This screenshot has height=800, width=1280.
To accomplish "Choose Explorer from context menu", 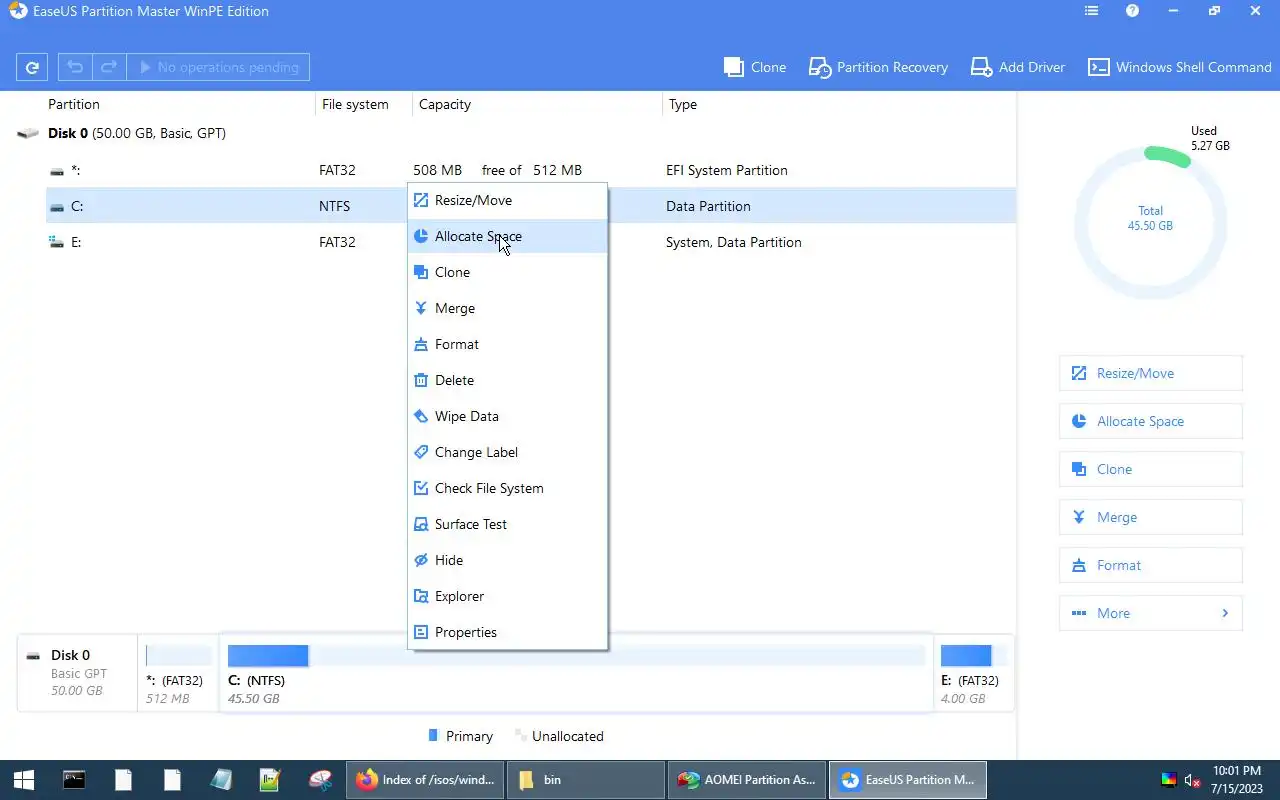I will coord(507,596).
